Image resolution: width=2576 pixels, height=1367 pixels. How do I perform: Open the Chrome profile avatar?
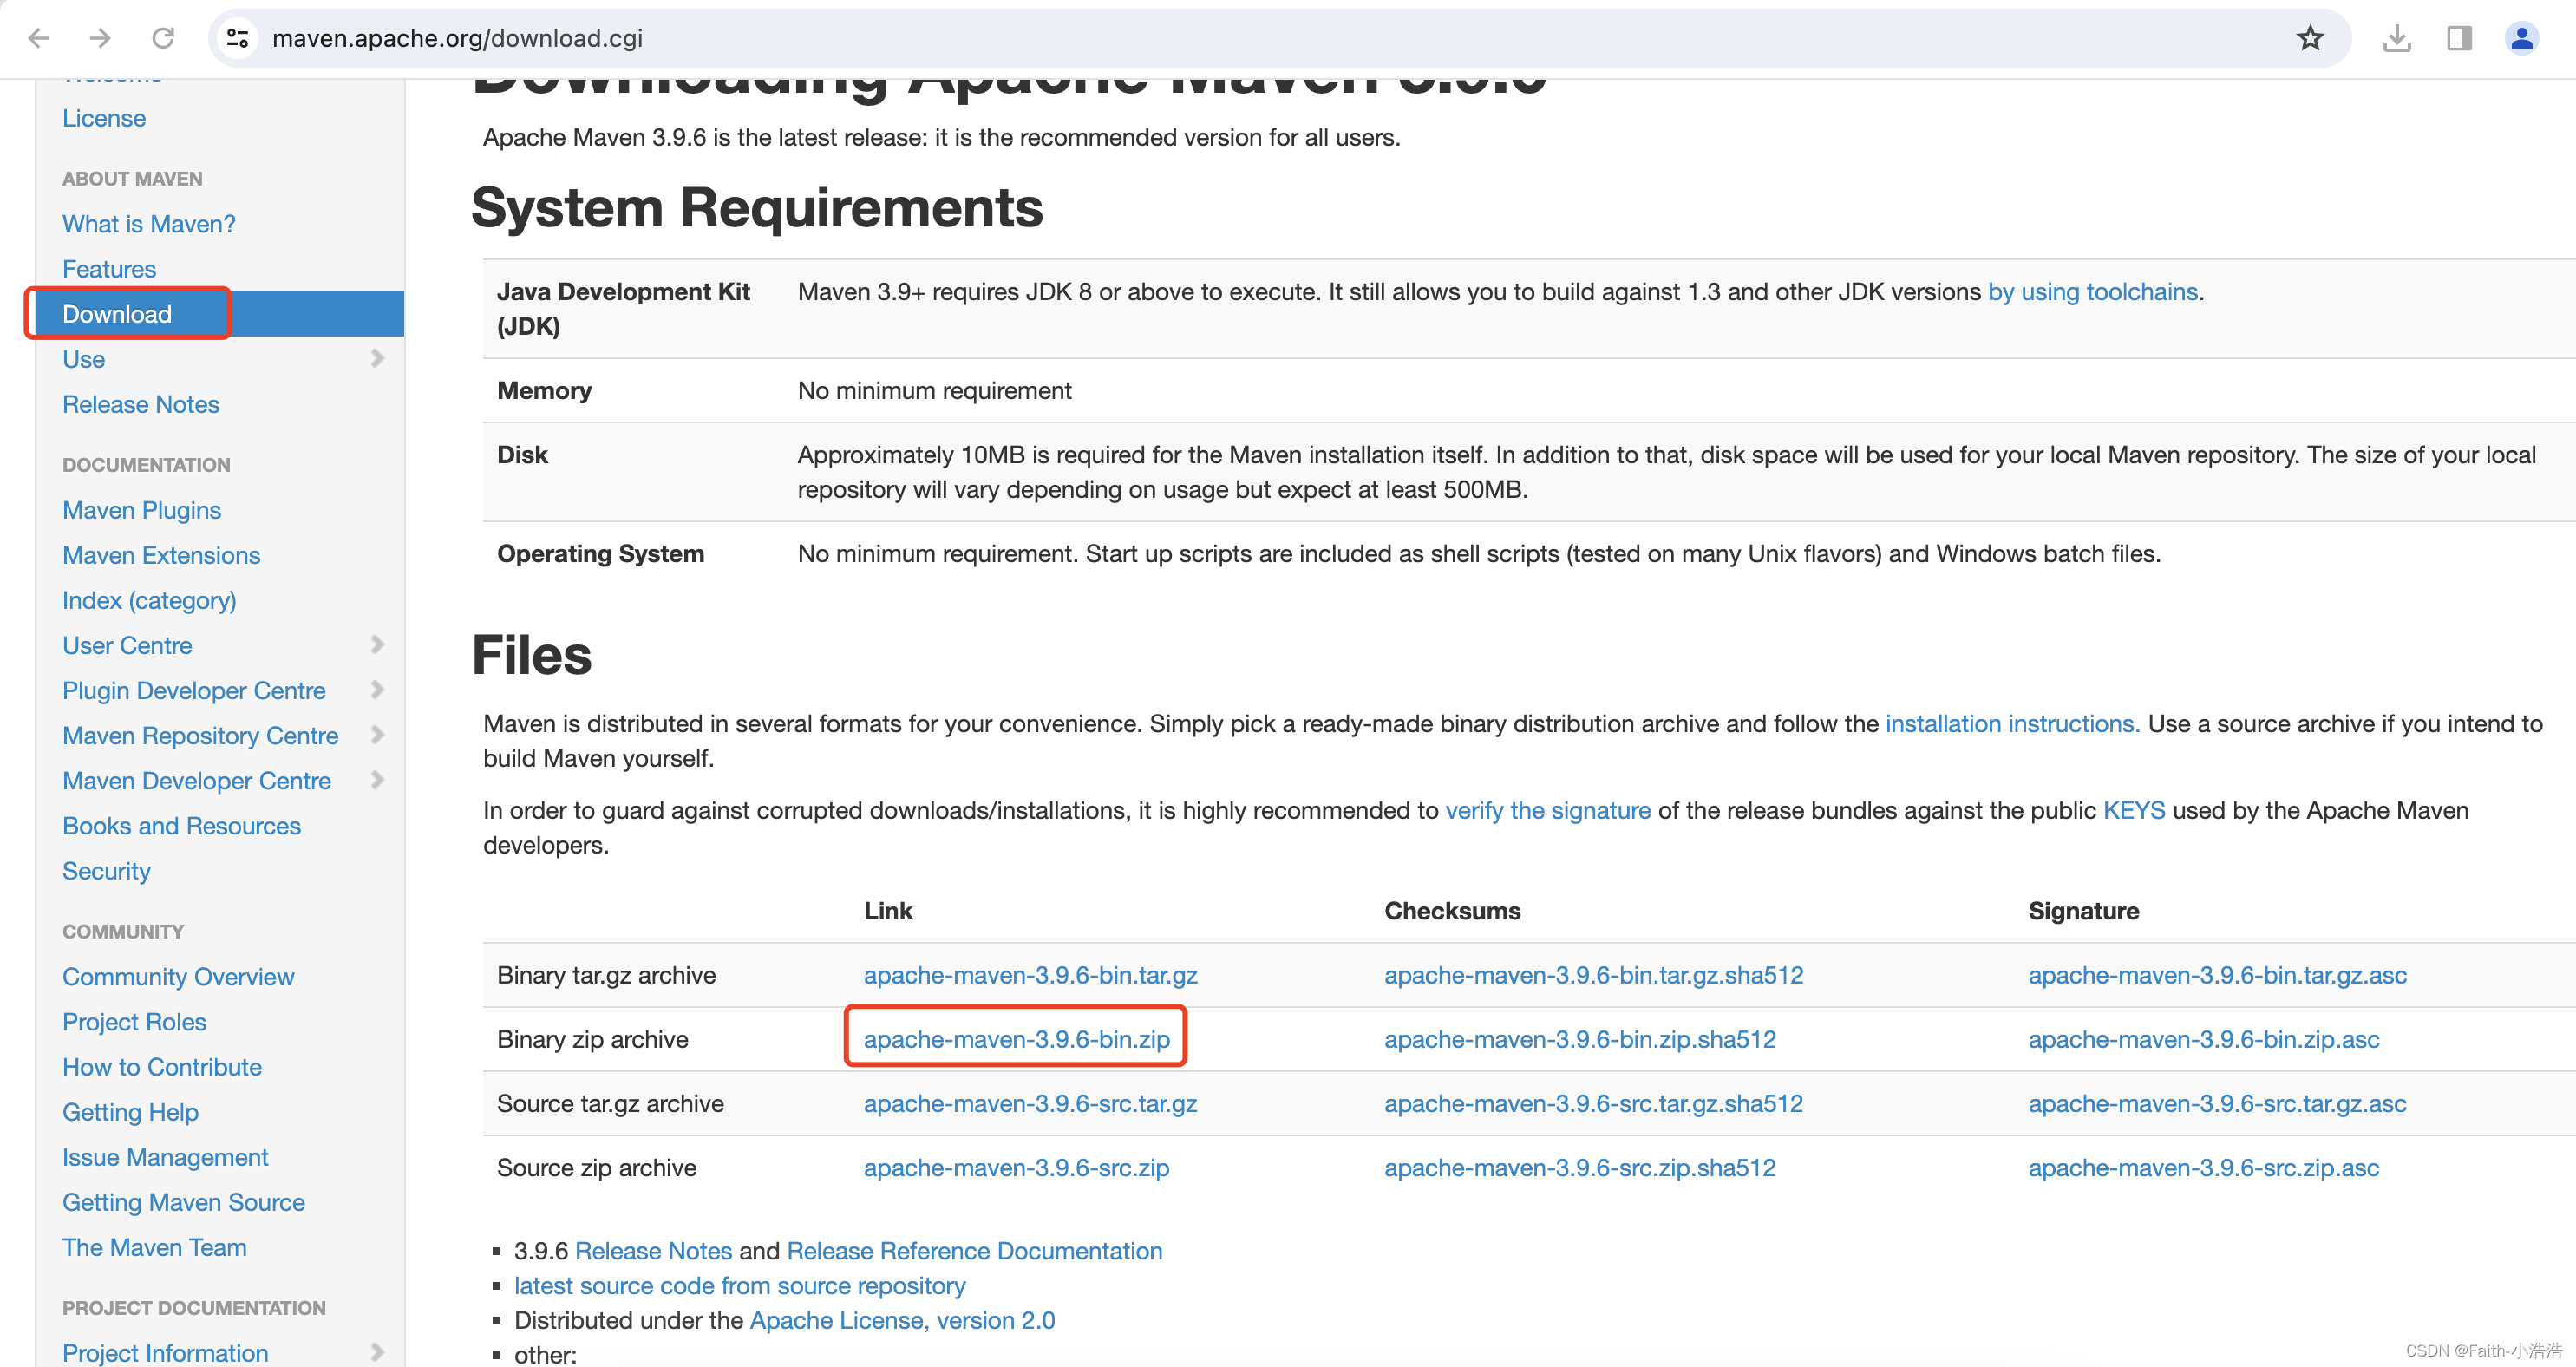pyautogui.click(x=2522, y=38)
